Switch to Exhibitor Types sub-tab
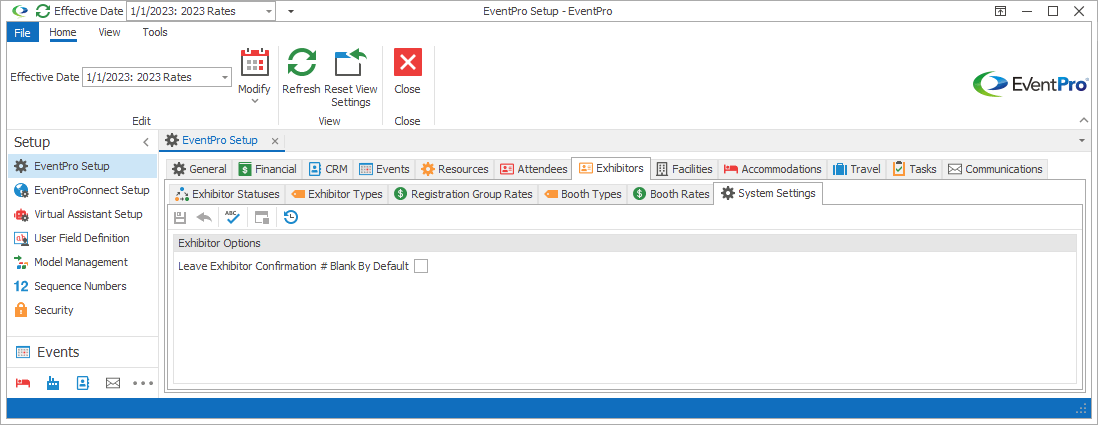This screenshot has height=425, width=1098. 336,194
